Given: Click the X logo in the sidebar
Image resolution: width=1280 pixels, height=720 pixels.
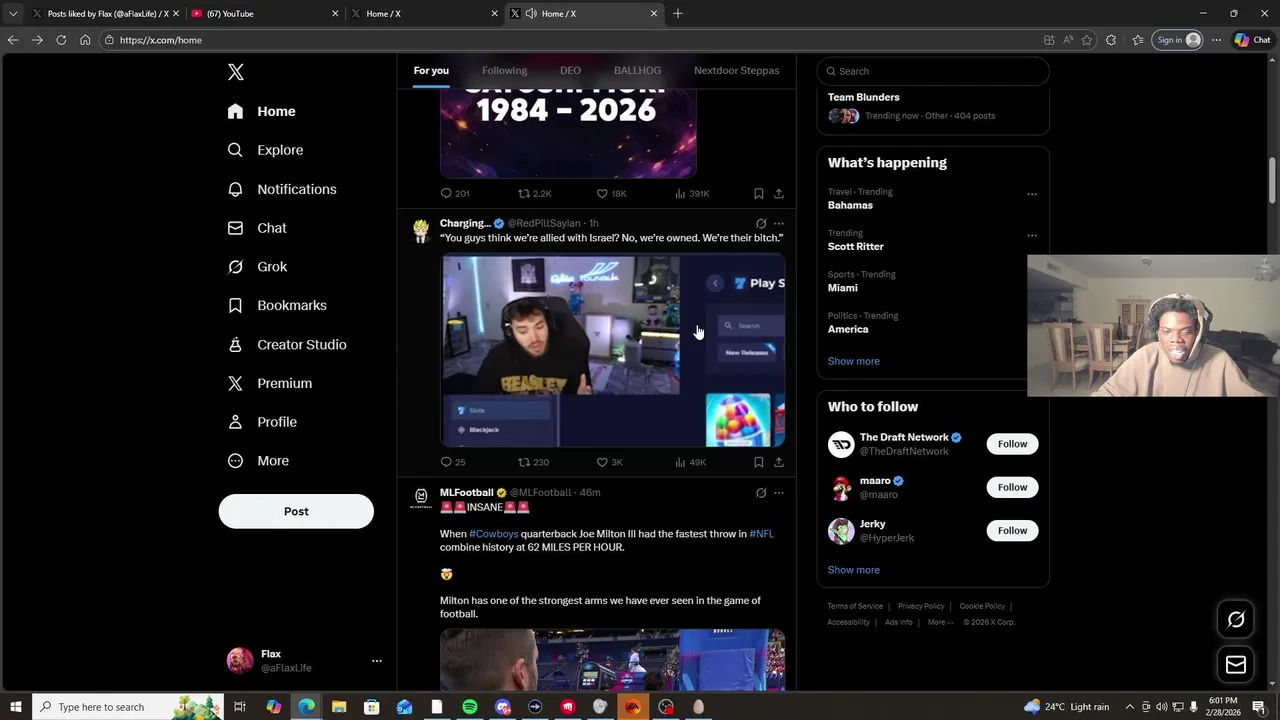Looking at the screenshot, I should [236, 72].
